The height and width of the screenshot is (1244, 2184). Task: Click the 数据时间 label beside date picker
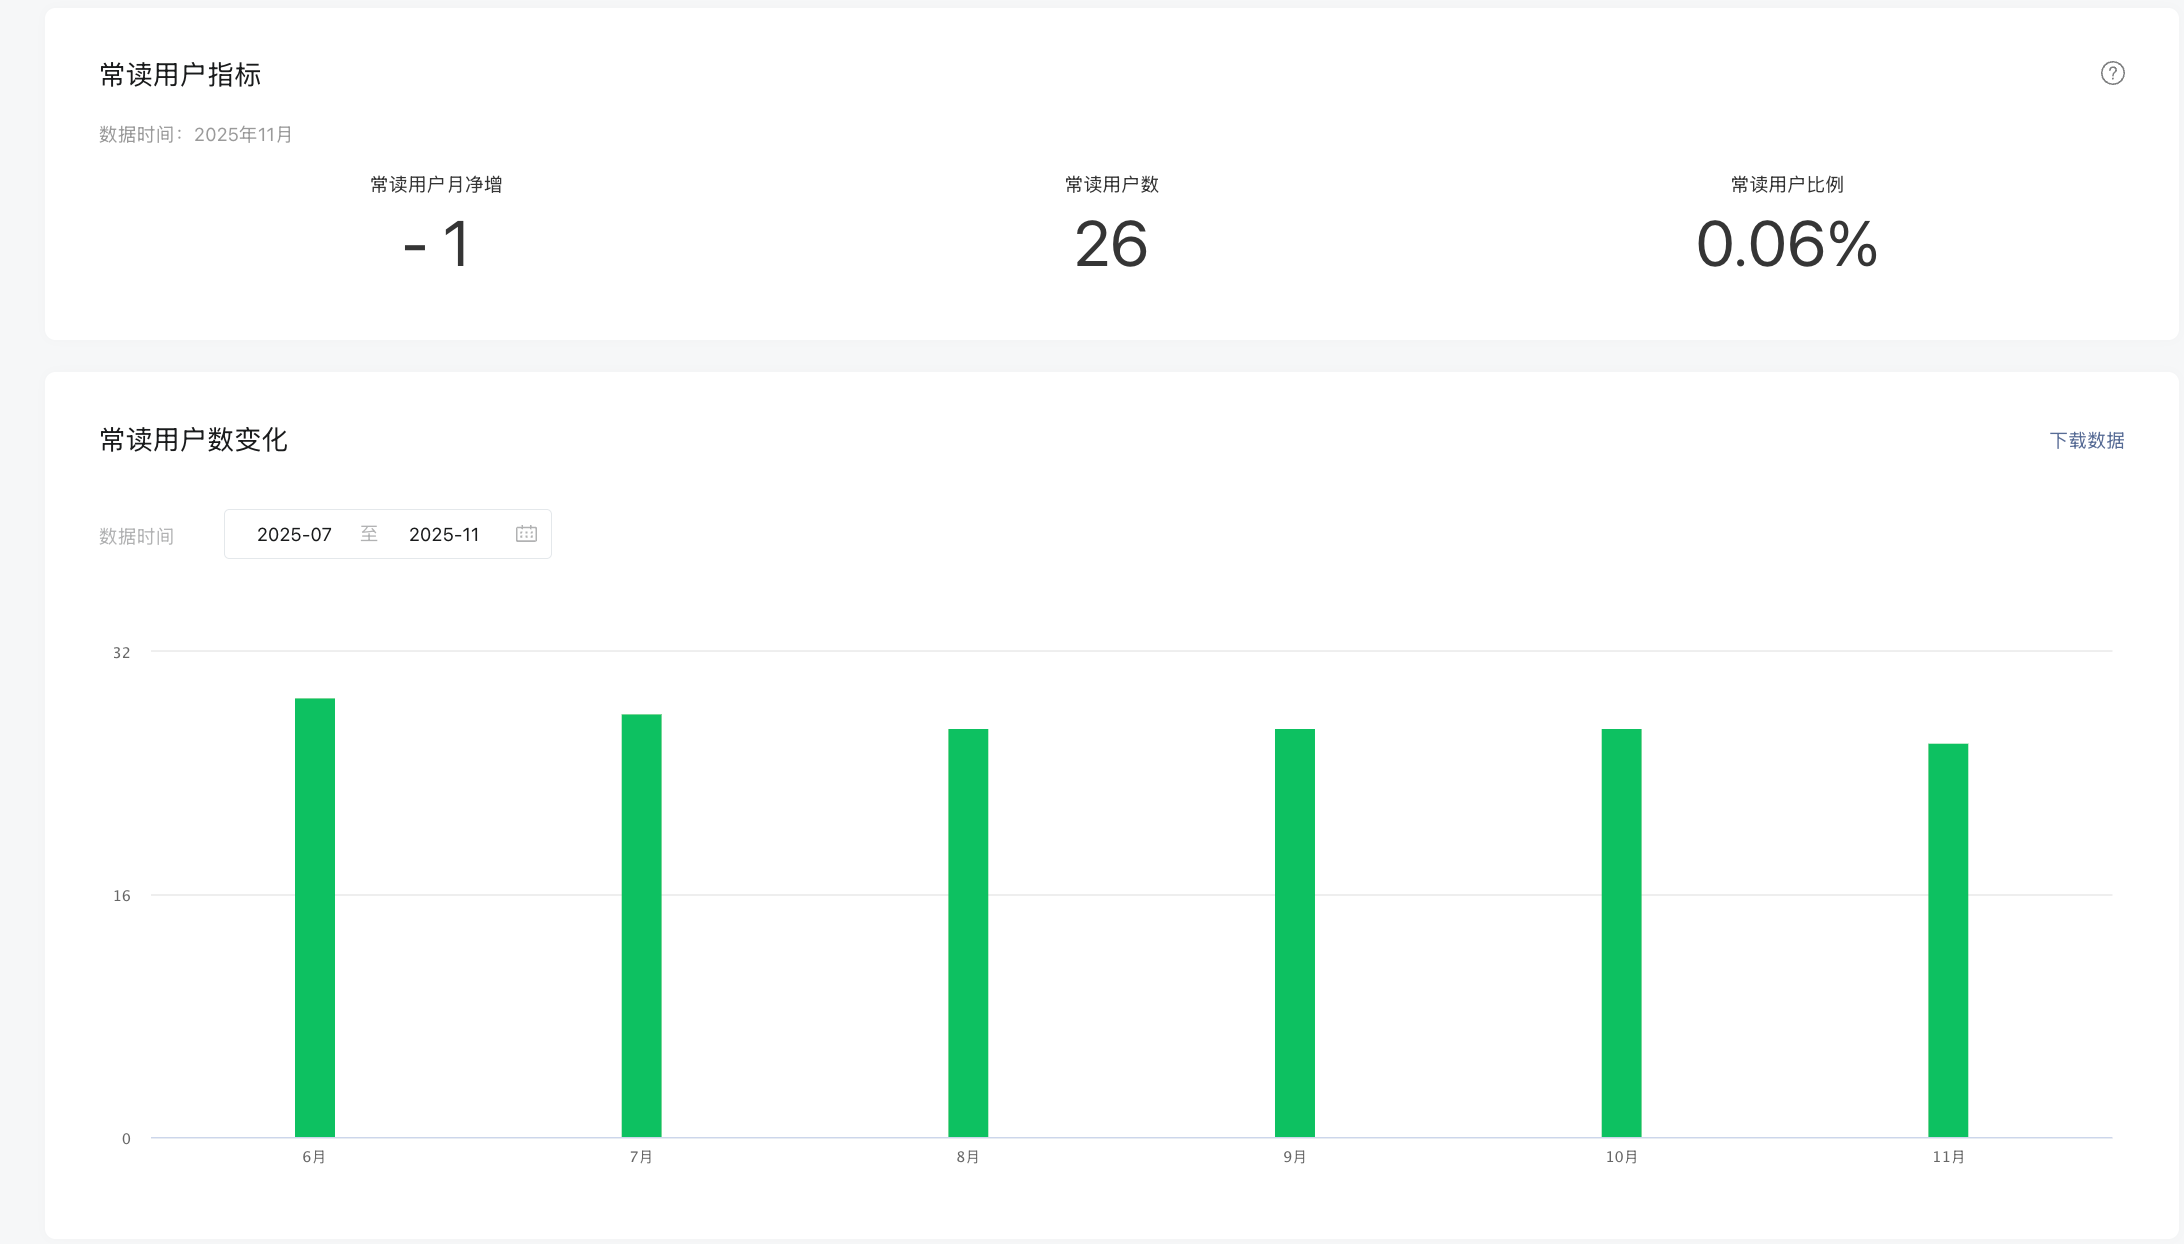coord(136,536)
